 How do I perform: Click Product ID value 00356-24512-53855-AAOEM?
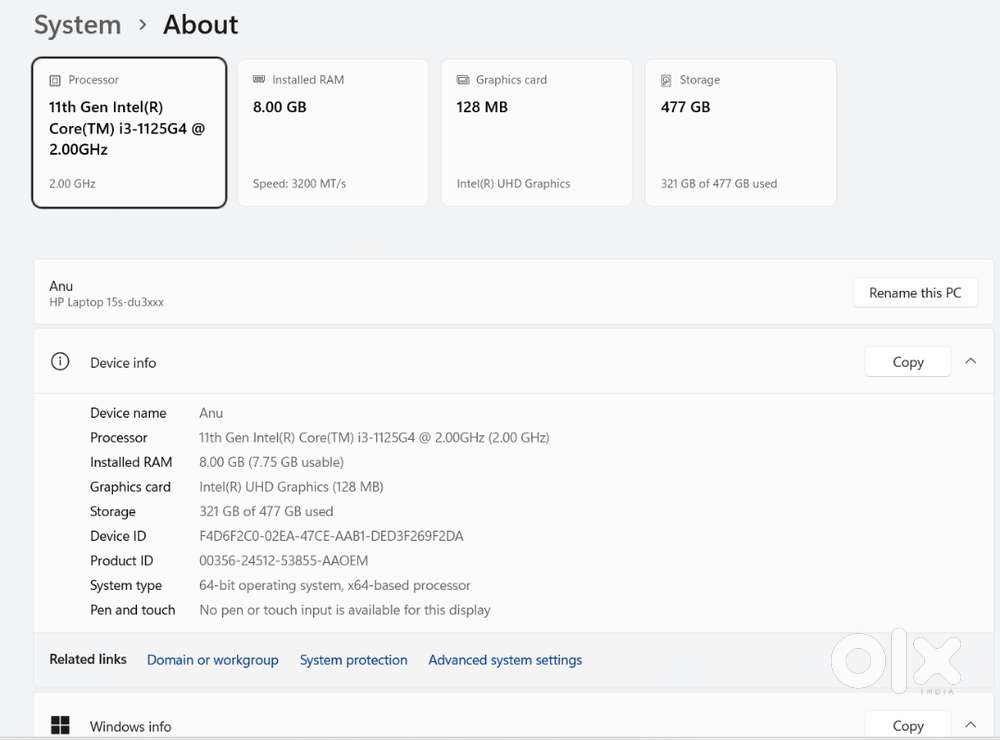(x=284, y=561)
